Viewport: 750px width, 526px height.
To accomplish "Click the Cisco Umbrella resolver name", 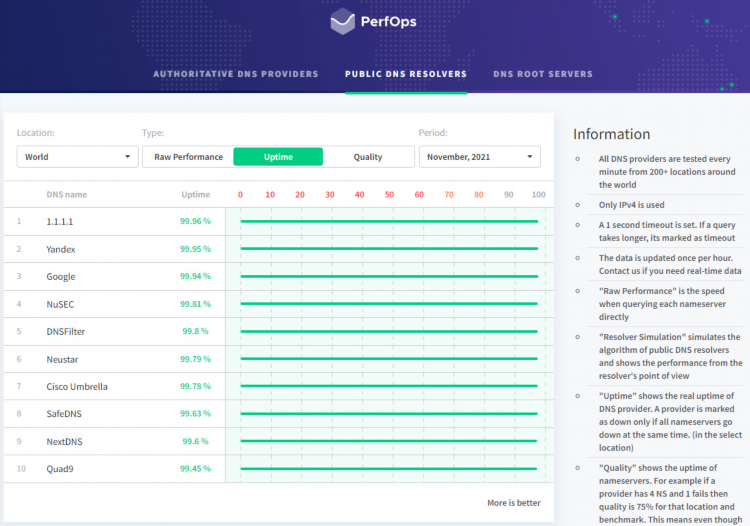I will [77, 386].
